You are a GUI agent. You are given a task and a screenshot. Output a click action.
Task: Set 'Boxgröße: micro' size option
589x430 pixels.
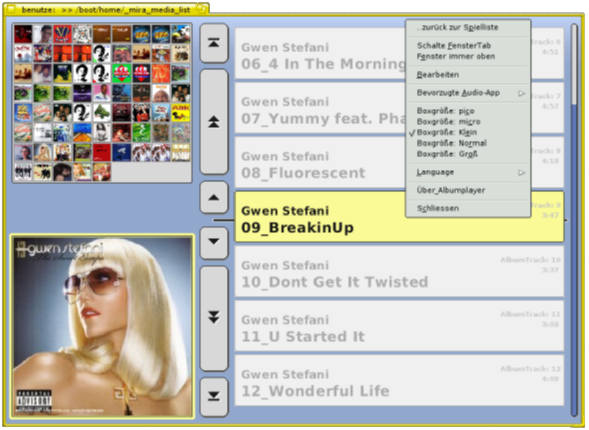pyautogui.click(x=468, y=122)
